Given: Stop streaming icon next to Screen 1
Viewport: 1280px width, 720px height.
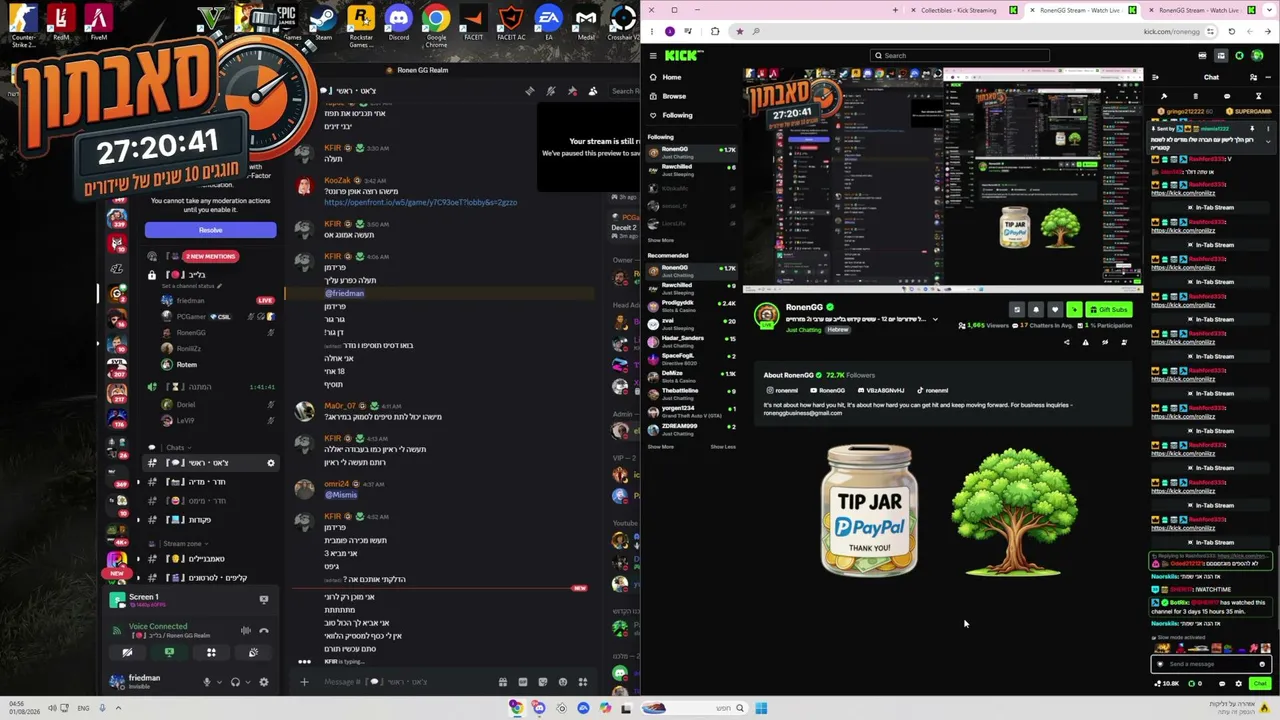Looking at the screenshot, I should point(264,599).
